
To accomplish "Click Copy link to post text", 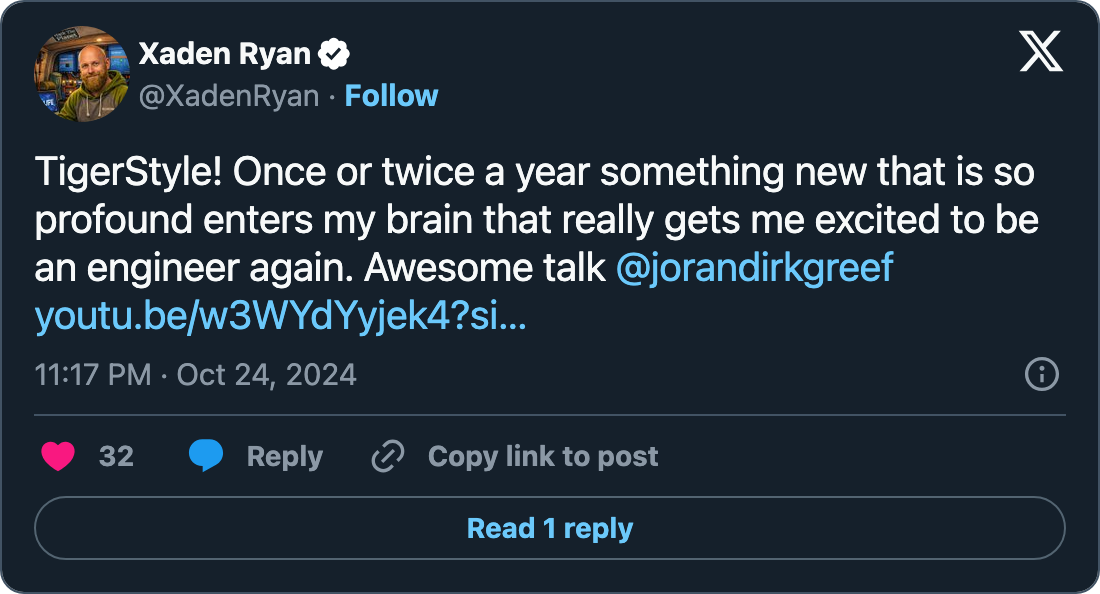I will coord(543,457).
